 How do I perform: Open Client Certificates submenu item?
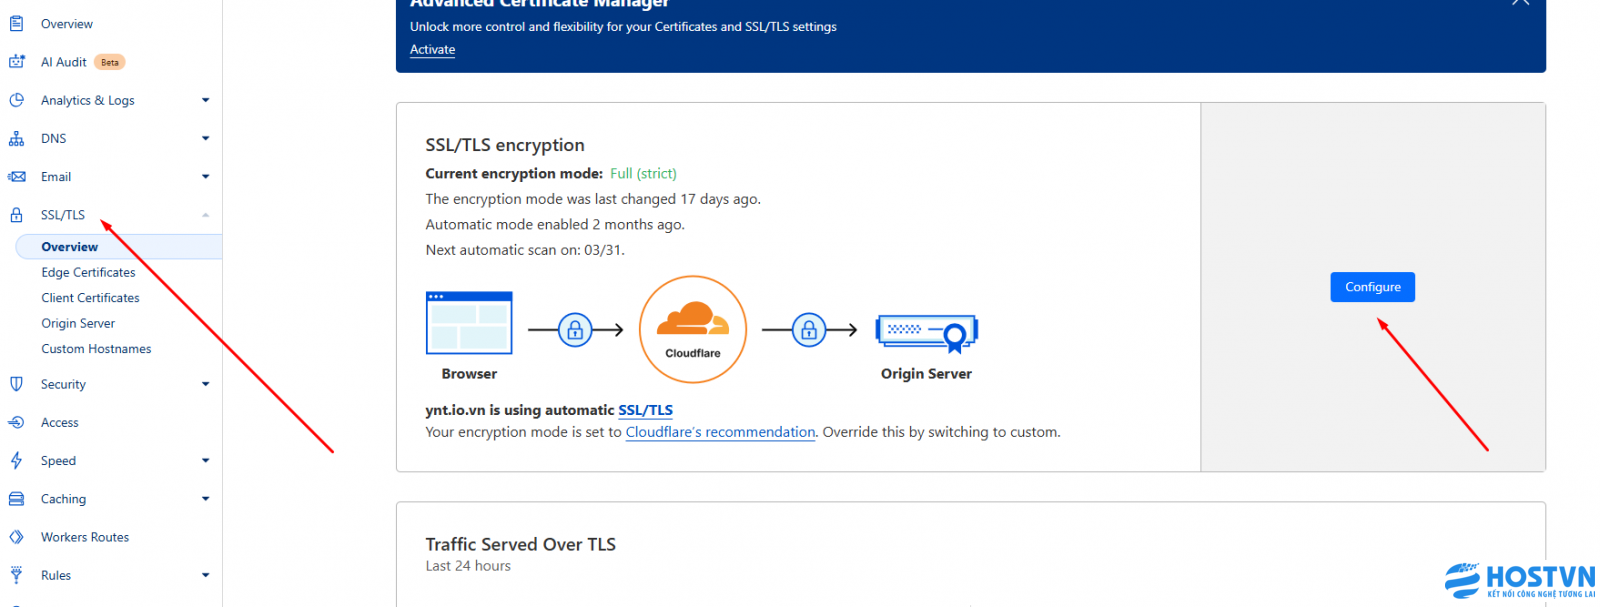(90, 298)
